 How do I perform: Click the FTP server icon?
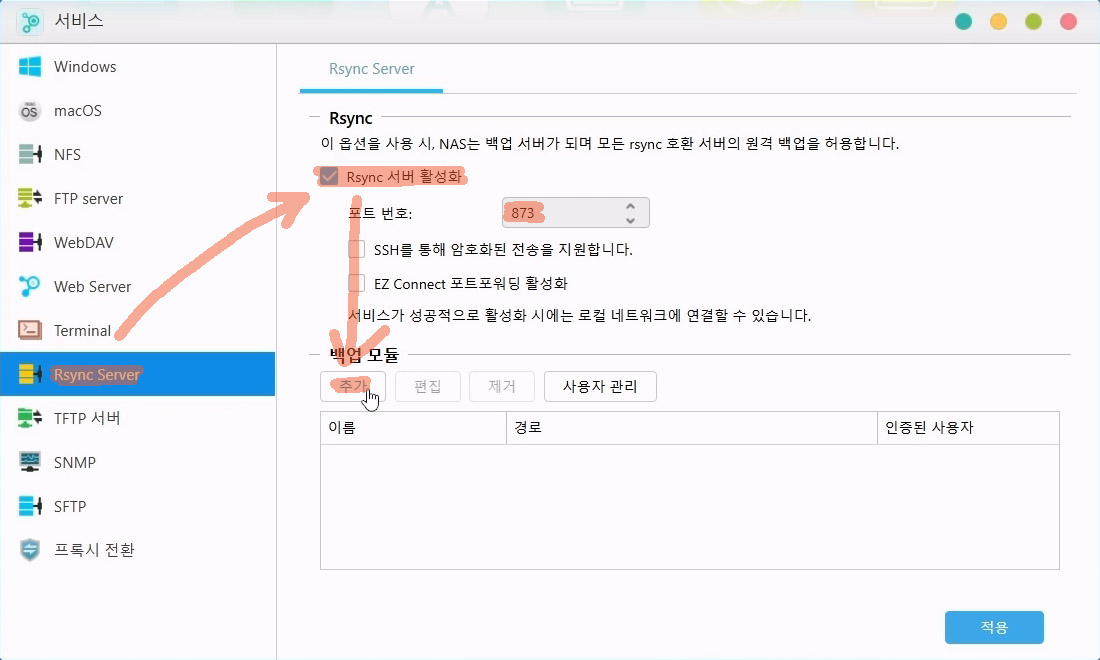(x=30, y=199)
